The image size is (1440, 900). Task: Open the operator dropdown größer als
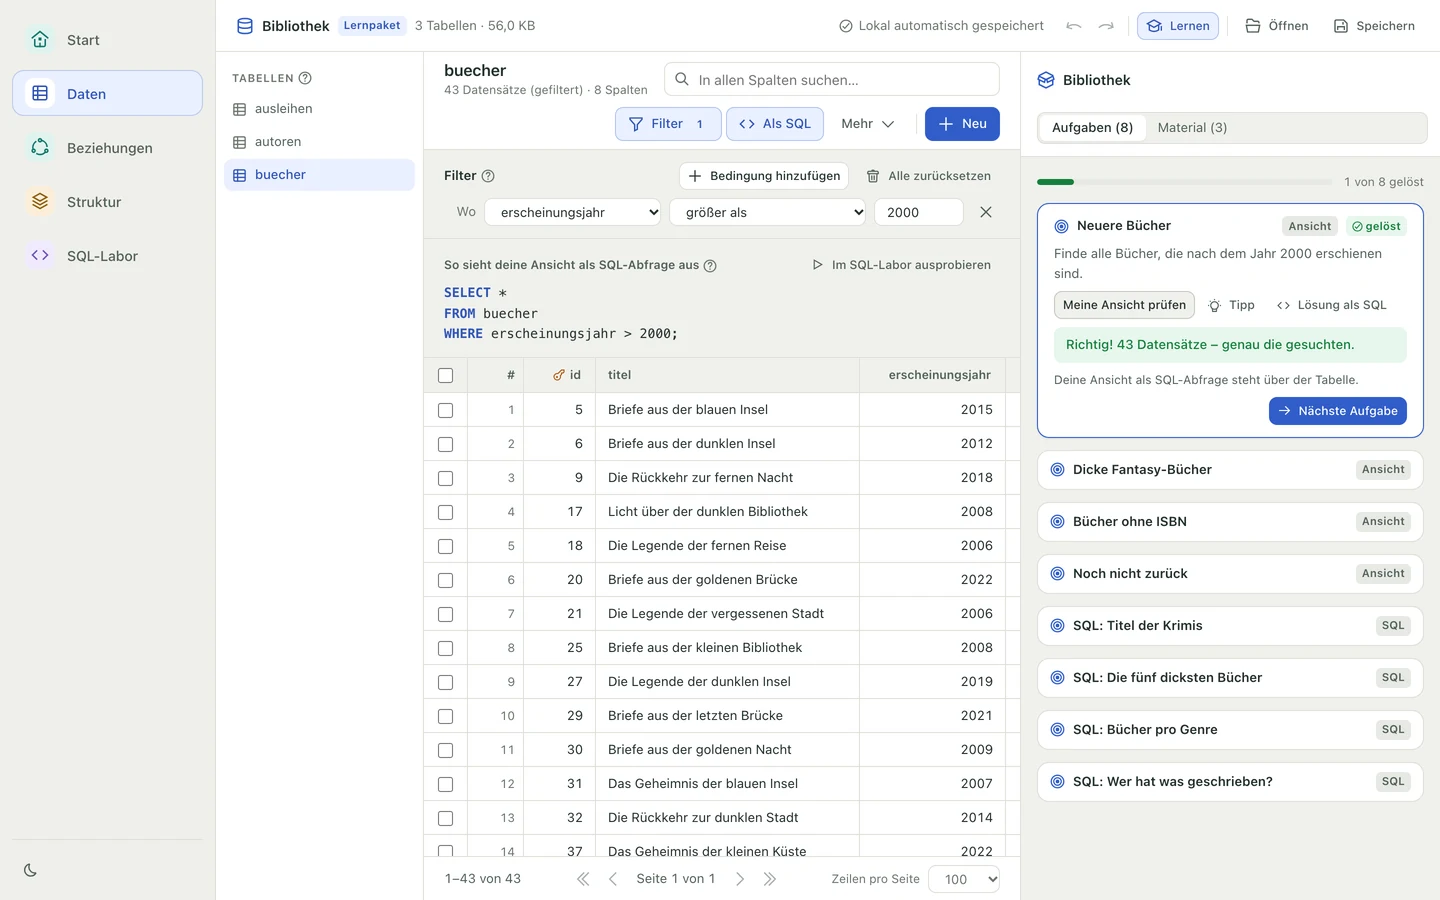point(768,212)
